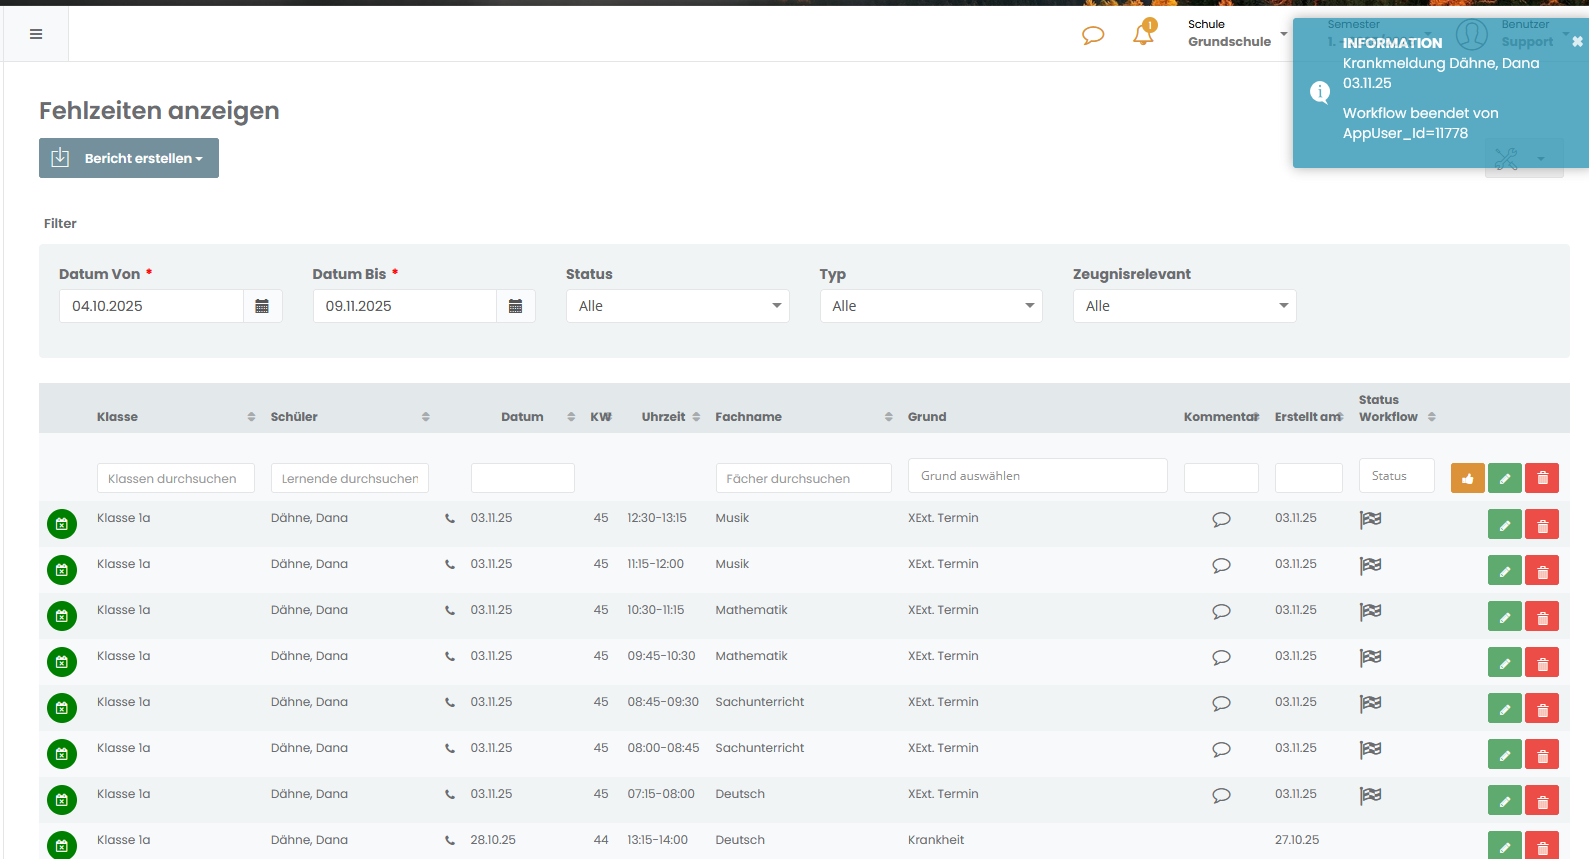Open the hamburger navigation menu
1589x859 pixels.
[36, 34]
